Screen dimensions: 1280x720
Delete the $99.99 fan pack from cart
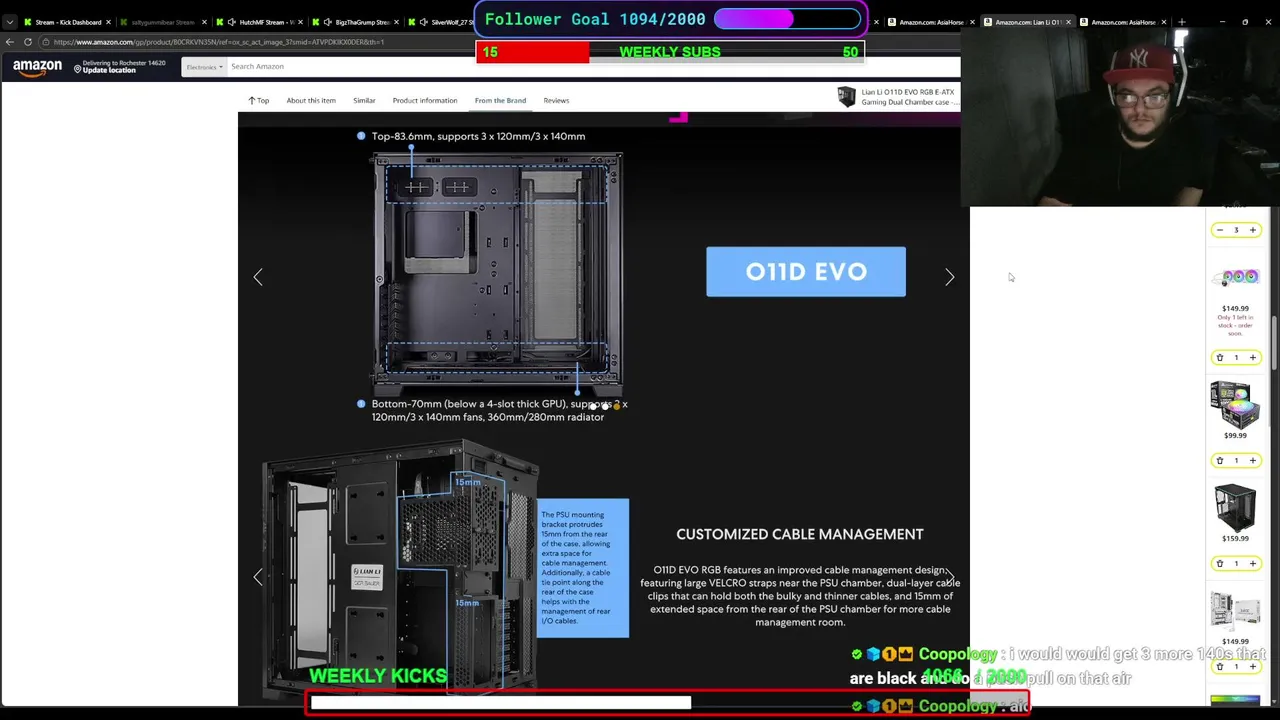tap(1219, 460)
